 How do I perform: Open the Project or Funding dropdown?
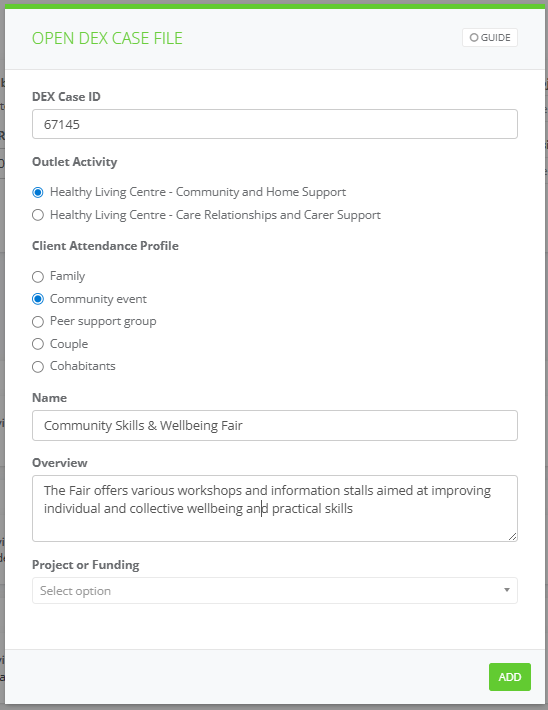274,590
